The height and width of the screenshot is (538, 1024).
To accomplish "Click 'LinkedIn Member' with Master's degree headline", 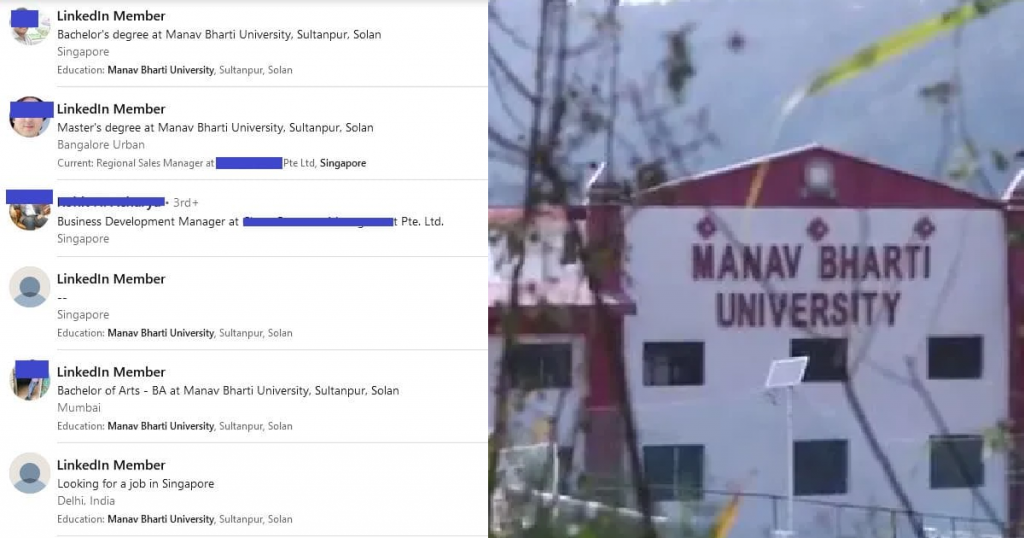I will click(x=111, y=109).
